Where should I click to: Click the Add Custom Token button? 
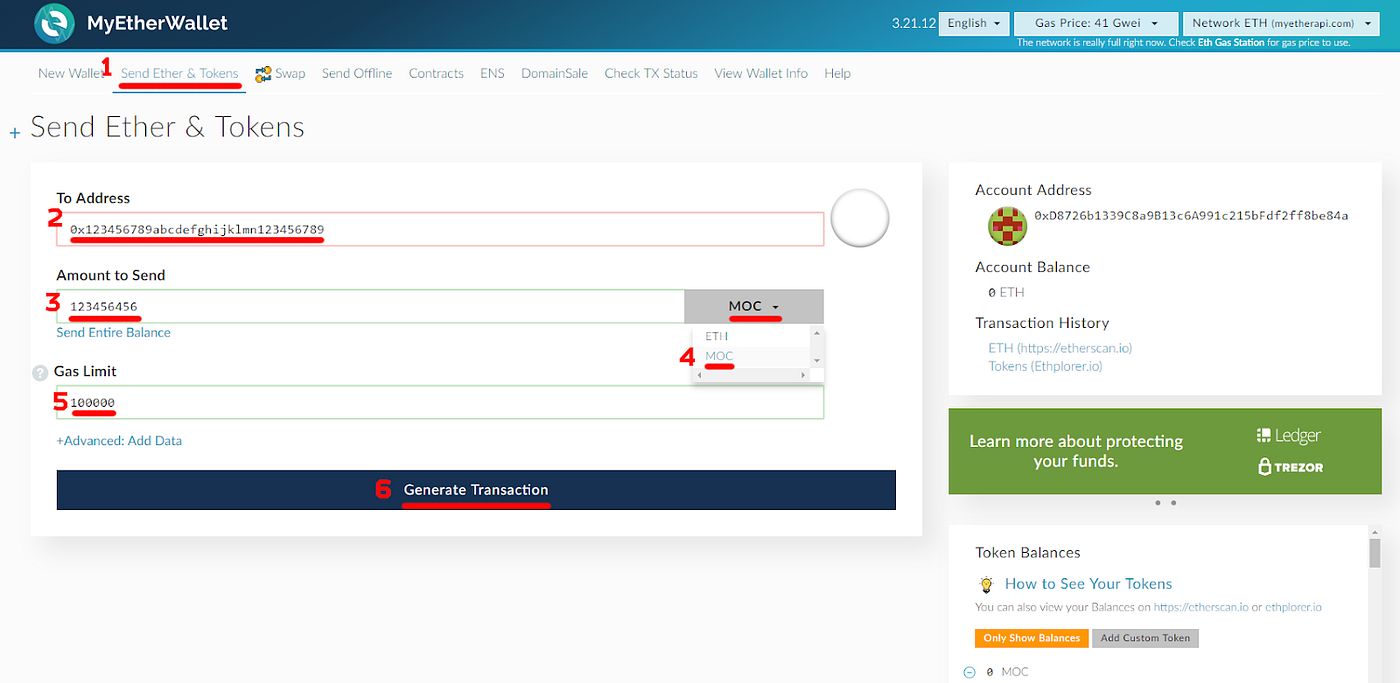1145,638
